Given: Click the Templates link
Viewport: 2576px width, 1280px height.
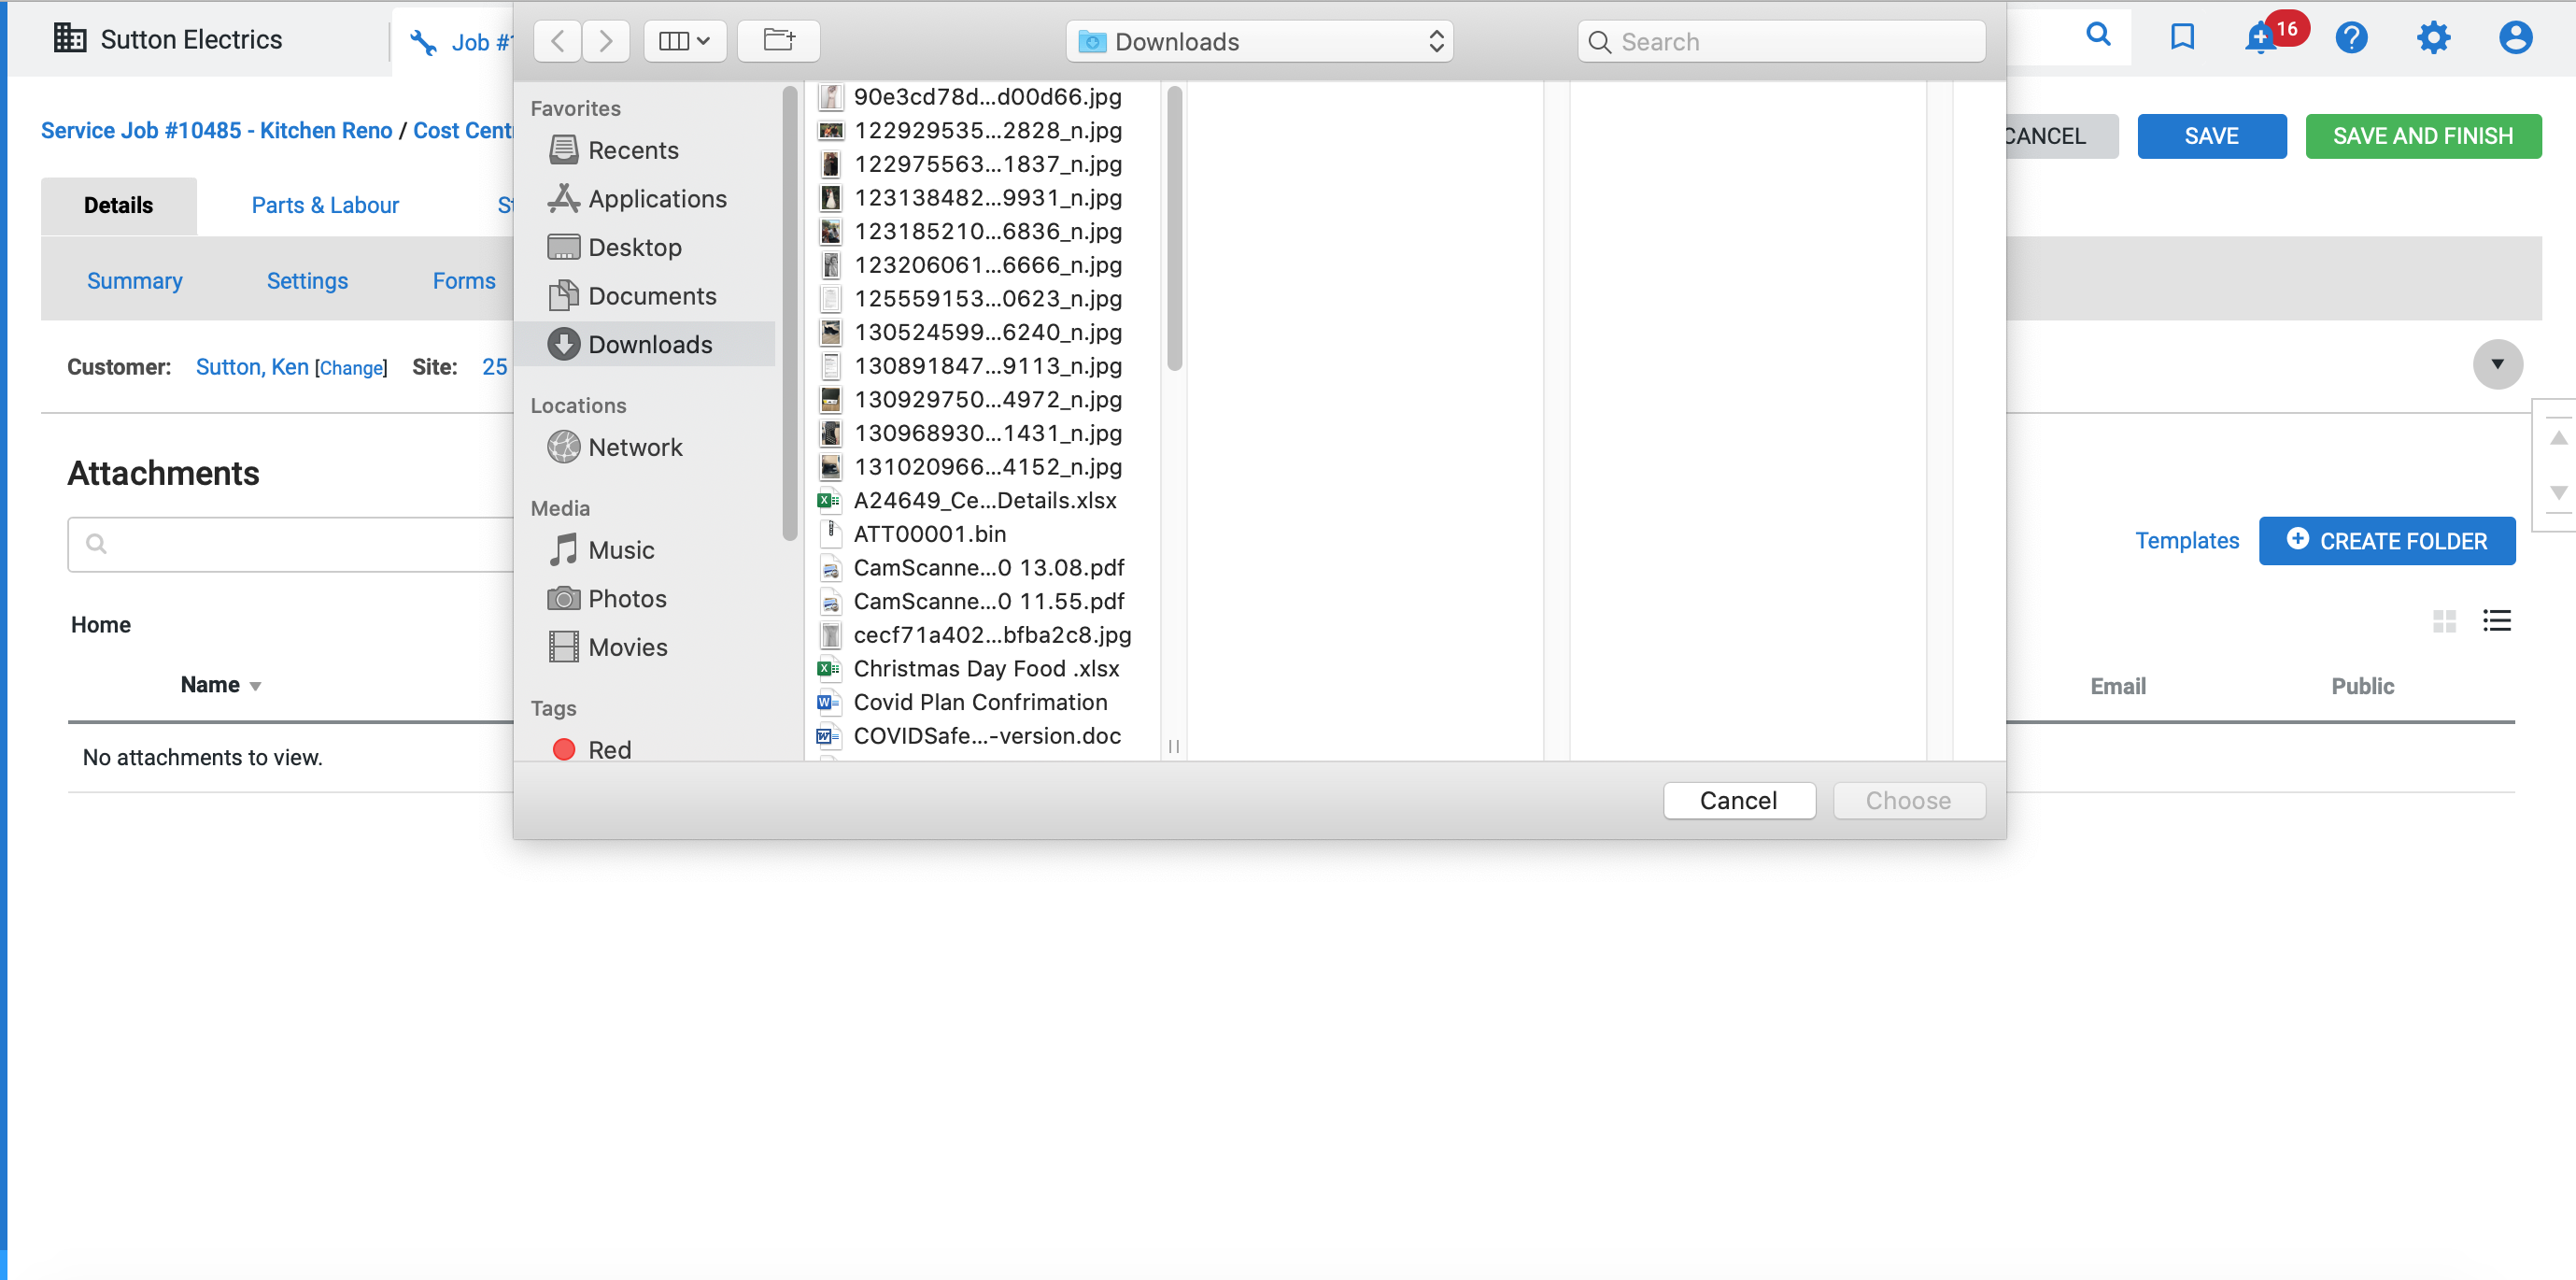Looking at the screenshot, I should pyautogui.click(x=2186, y=541).
